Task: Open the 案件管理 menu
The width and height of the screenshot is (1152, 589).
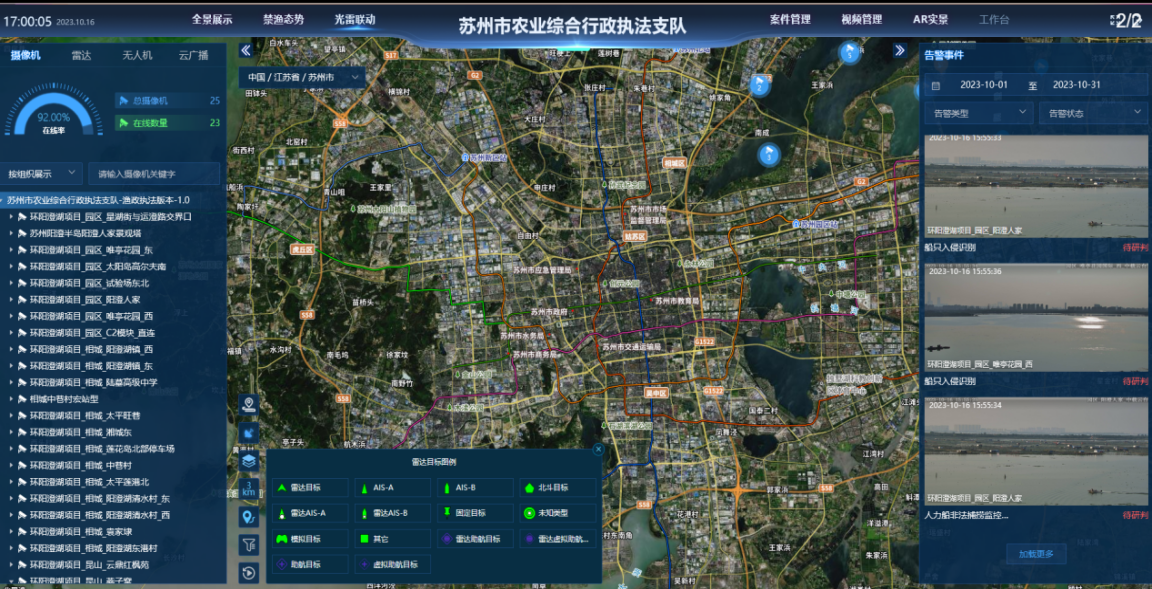Action: click(790, 19)
